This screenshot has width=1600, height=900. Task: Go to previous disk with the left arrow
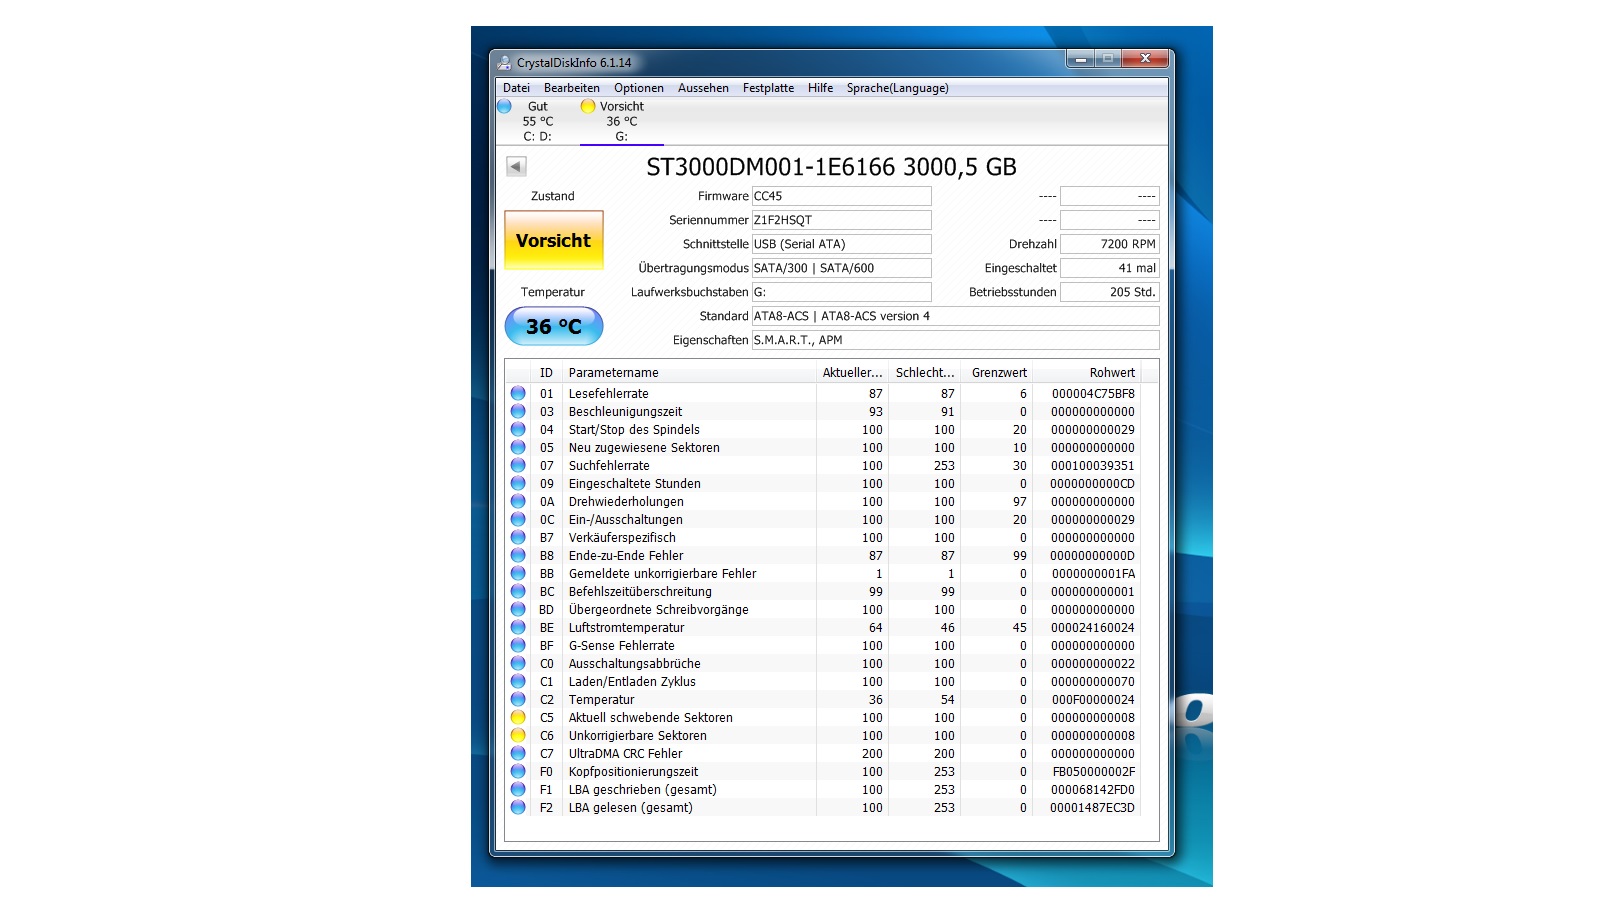click(516, 166)
